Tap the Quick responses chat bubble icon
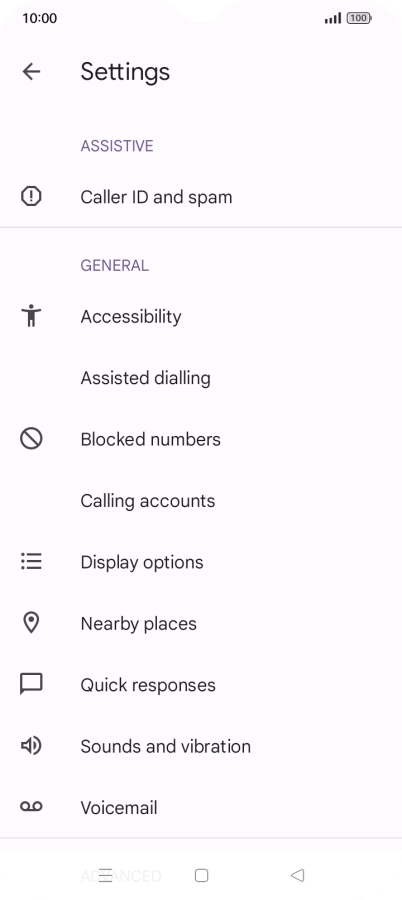Screen dimensions: 402x900 [31, 685]
